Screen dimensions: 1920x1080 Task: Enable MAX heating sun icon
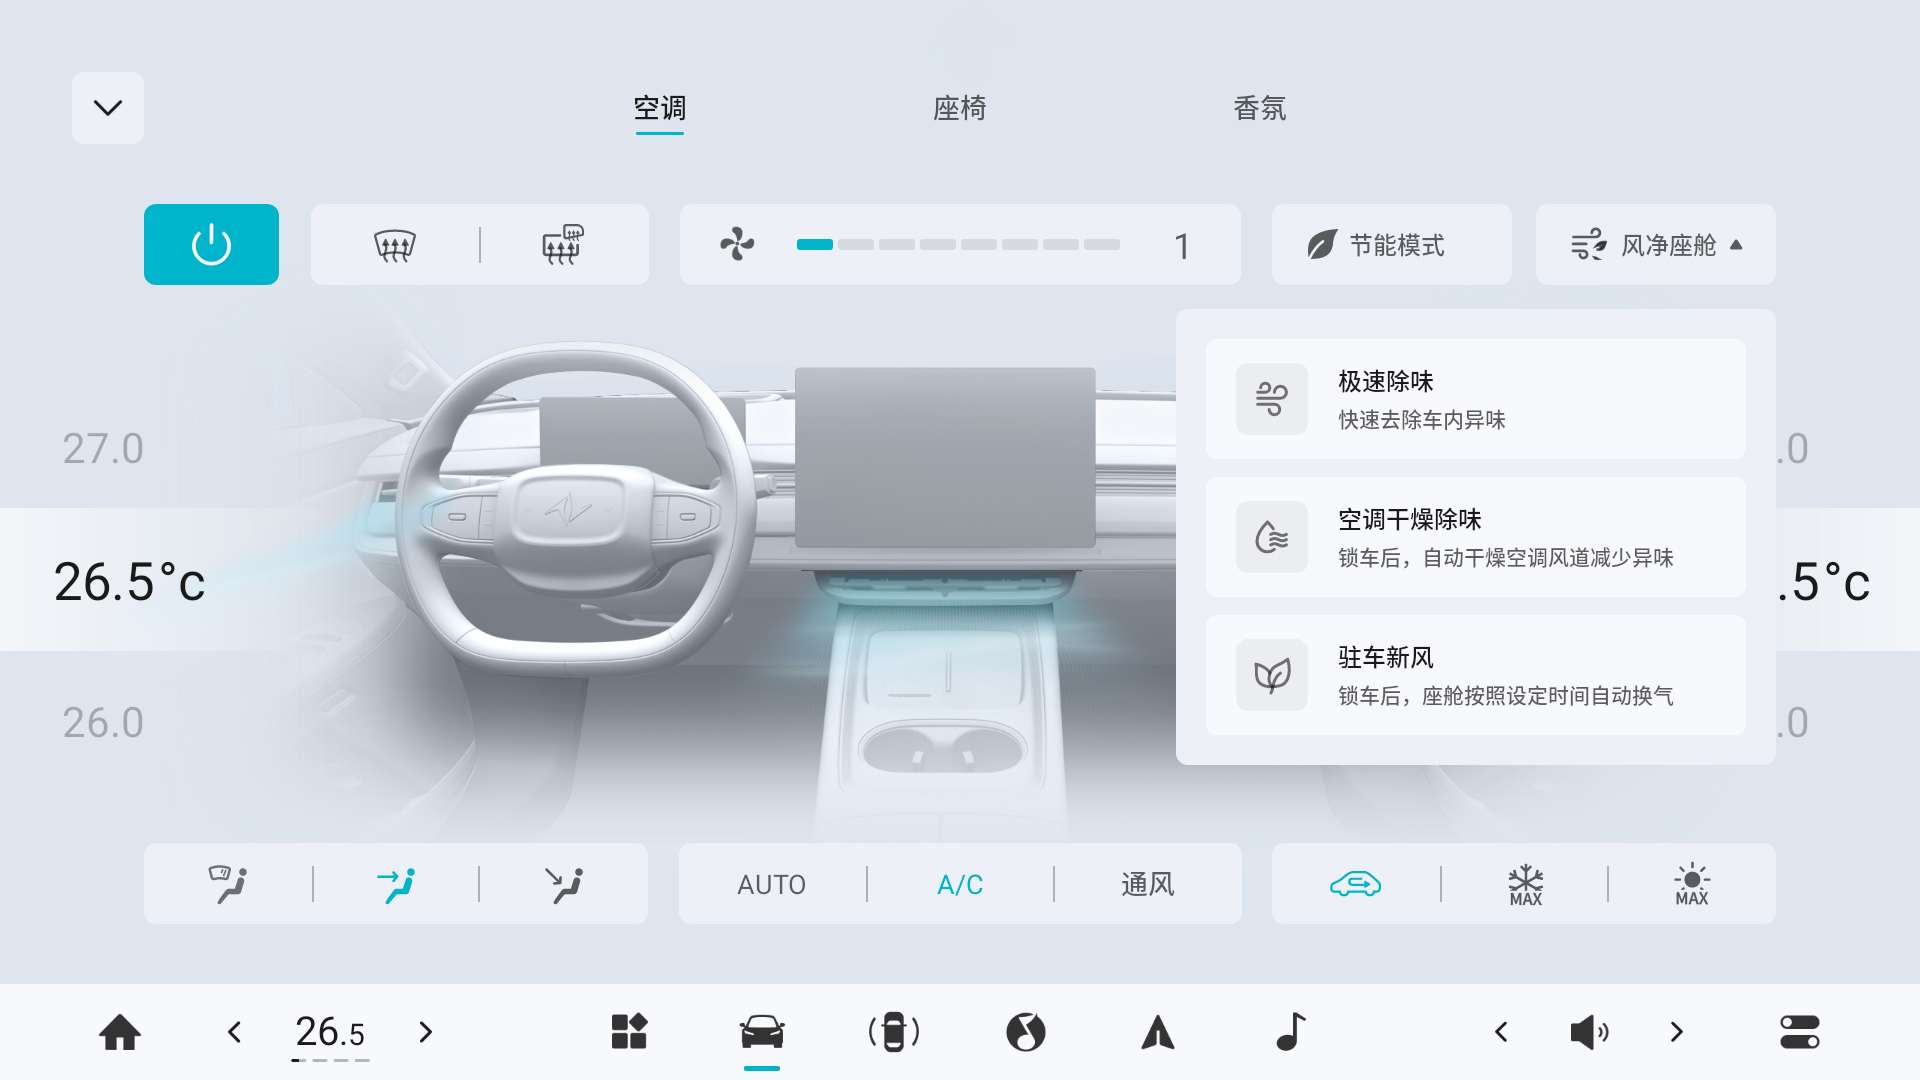1691,884
